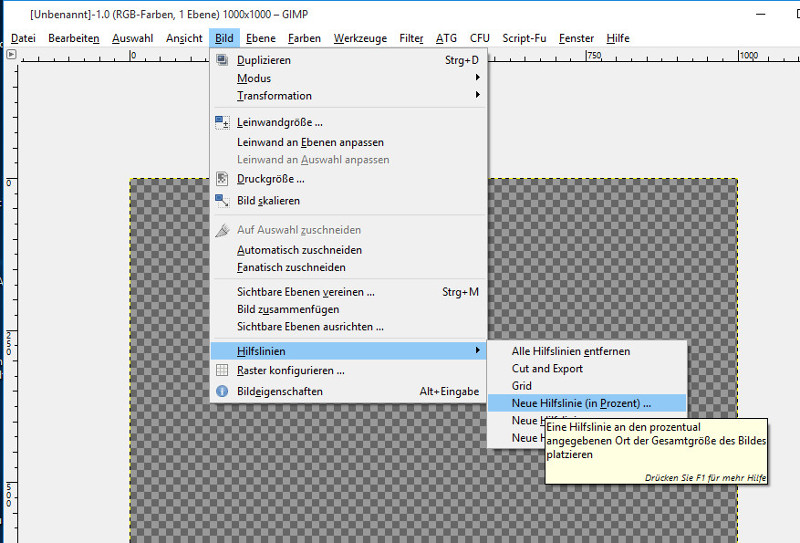Click the Duplizieren icon in Bild menu
Viewport: 800px width, 543px height.
click(x=222, y=60)
